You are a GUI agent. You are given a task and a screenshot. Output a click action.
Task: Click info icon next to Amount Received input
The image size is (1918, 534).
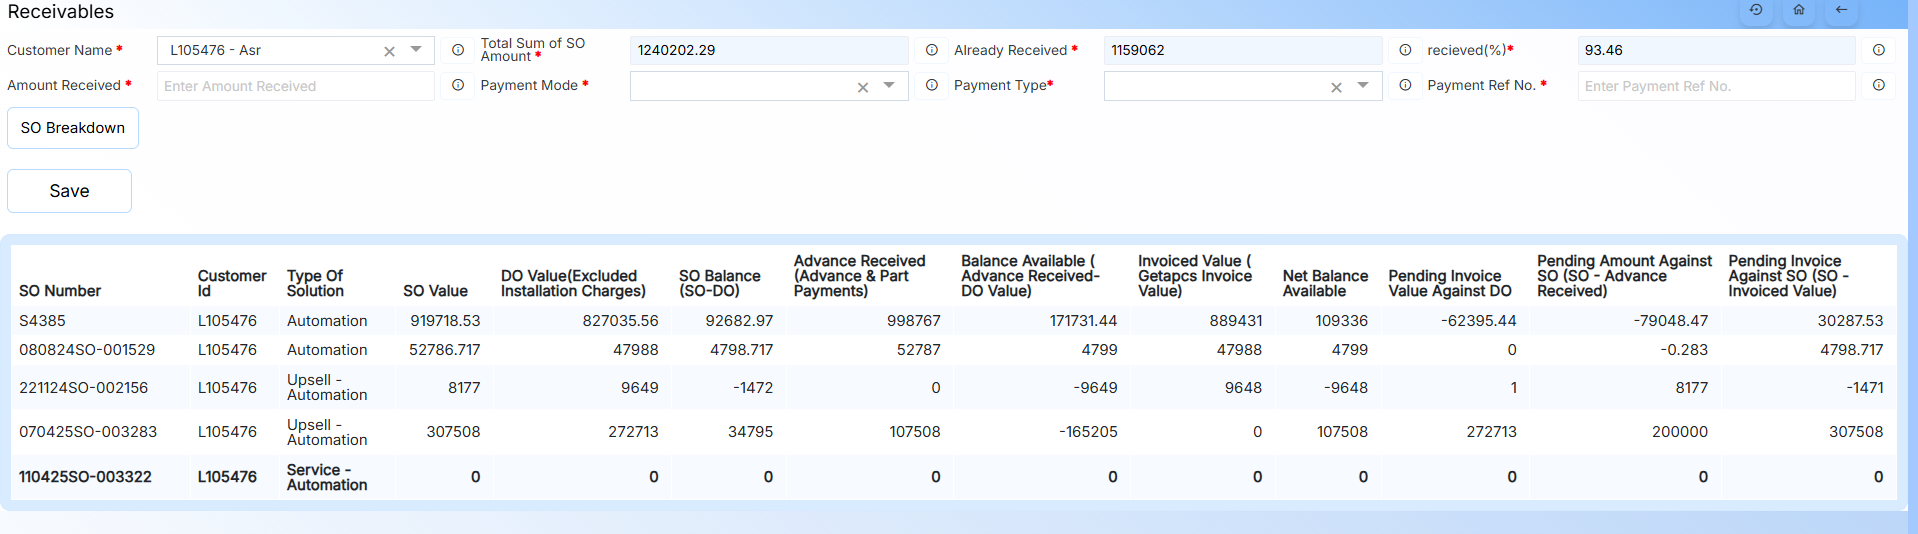[458, 86]
